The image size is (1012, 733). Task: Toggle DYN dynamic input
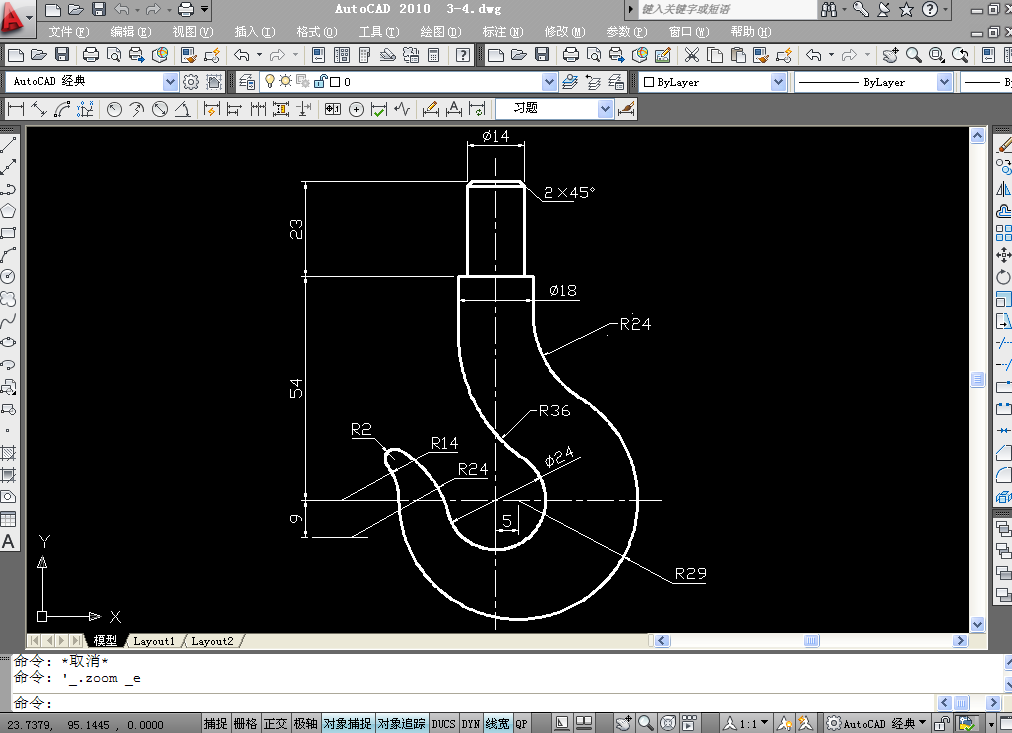[471, 724]
